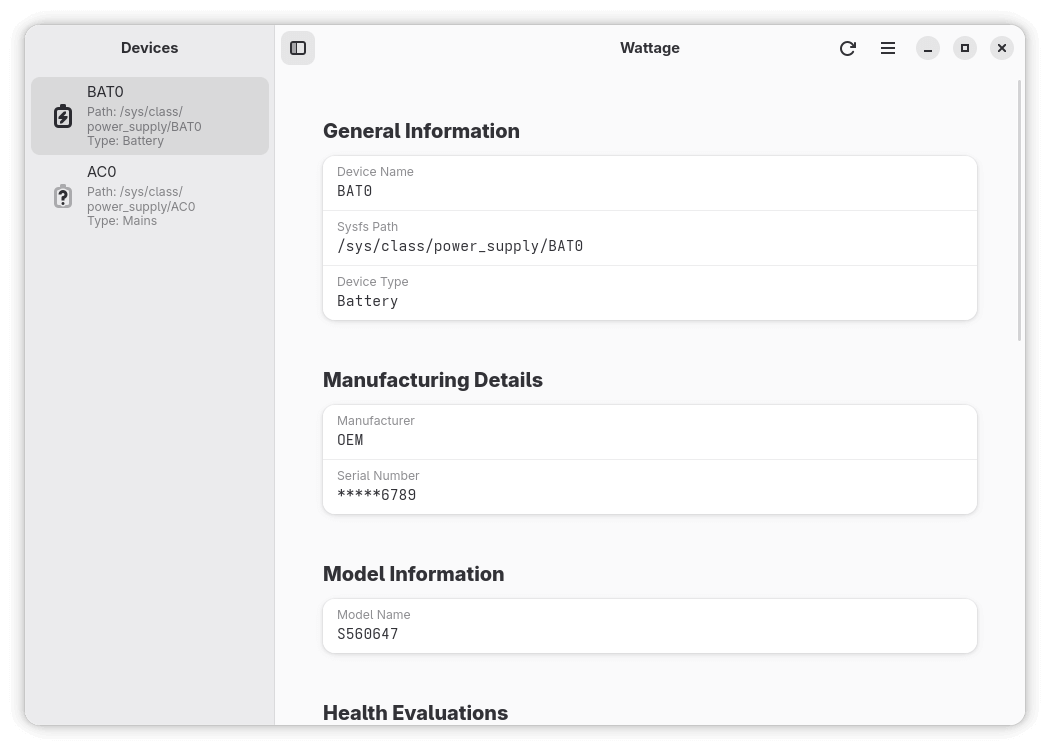This screenshot has height=750, width=1050.
Task: Click the Sysfs Path row
Action: pyautogui.click(x=649, y=238)
